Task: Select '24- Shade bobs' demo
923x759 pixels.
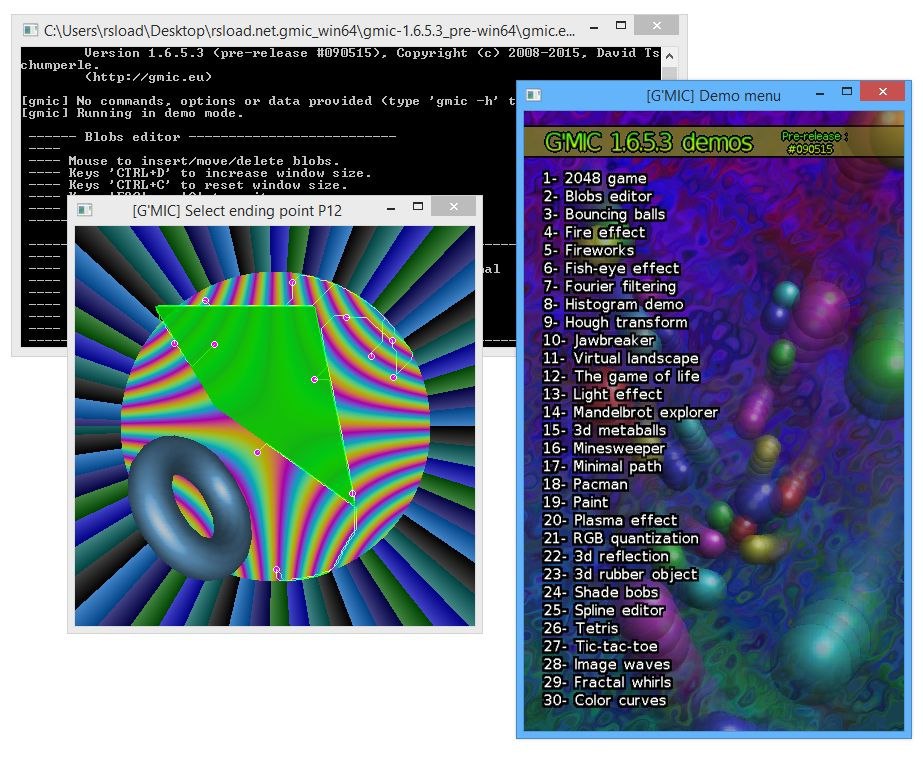Action: pos(600,592)
